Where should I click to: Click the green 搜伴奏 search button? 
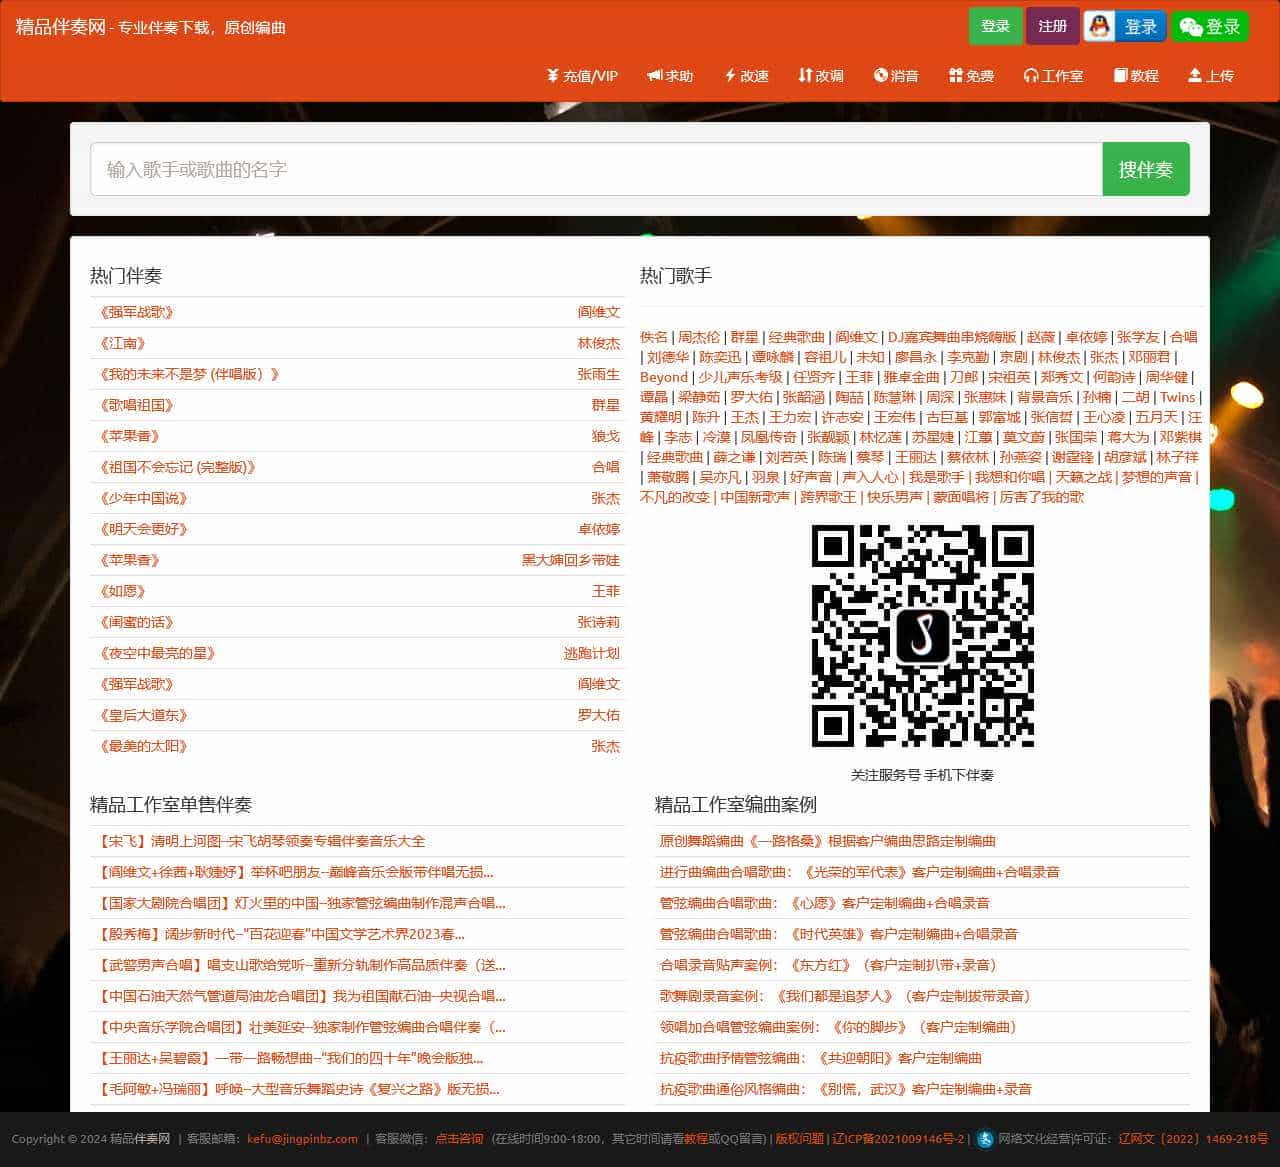[x=1145, y=170]
